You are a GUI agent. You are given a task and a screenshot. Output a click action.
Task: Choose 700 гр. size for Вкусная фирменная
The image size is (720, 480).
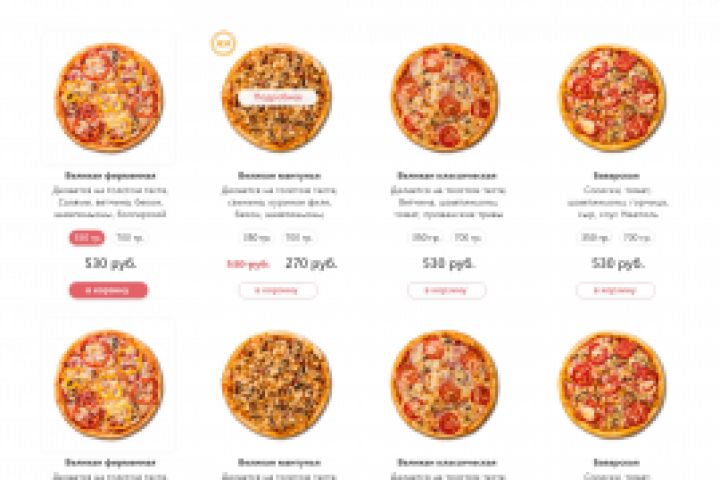(130, 238)
